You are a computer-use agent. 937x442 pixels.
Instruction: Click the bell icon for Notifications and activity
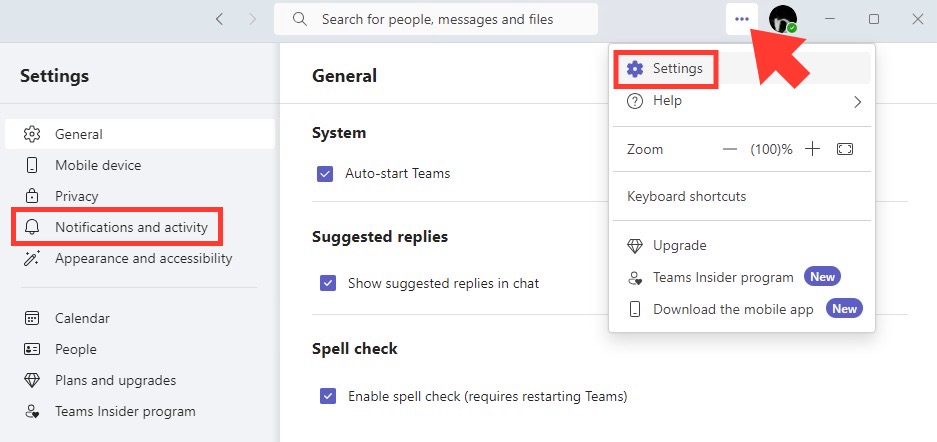coord(32,227)
